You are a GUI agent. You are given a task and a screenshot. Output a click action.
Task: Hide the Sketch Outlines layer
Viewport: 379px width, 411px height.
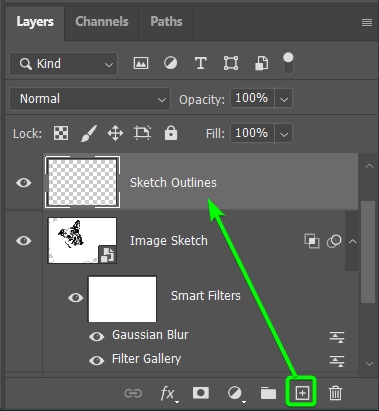pyautogui.click(x=24, y=183)
